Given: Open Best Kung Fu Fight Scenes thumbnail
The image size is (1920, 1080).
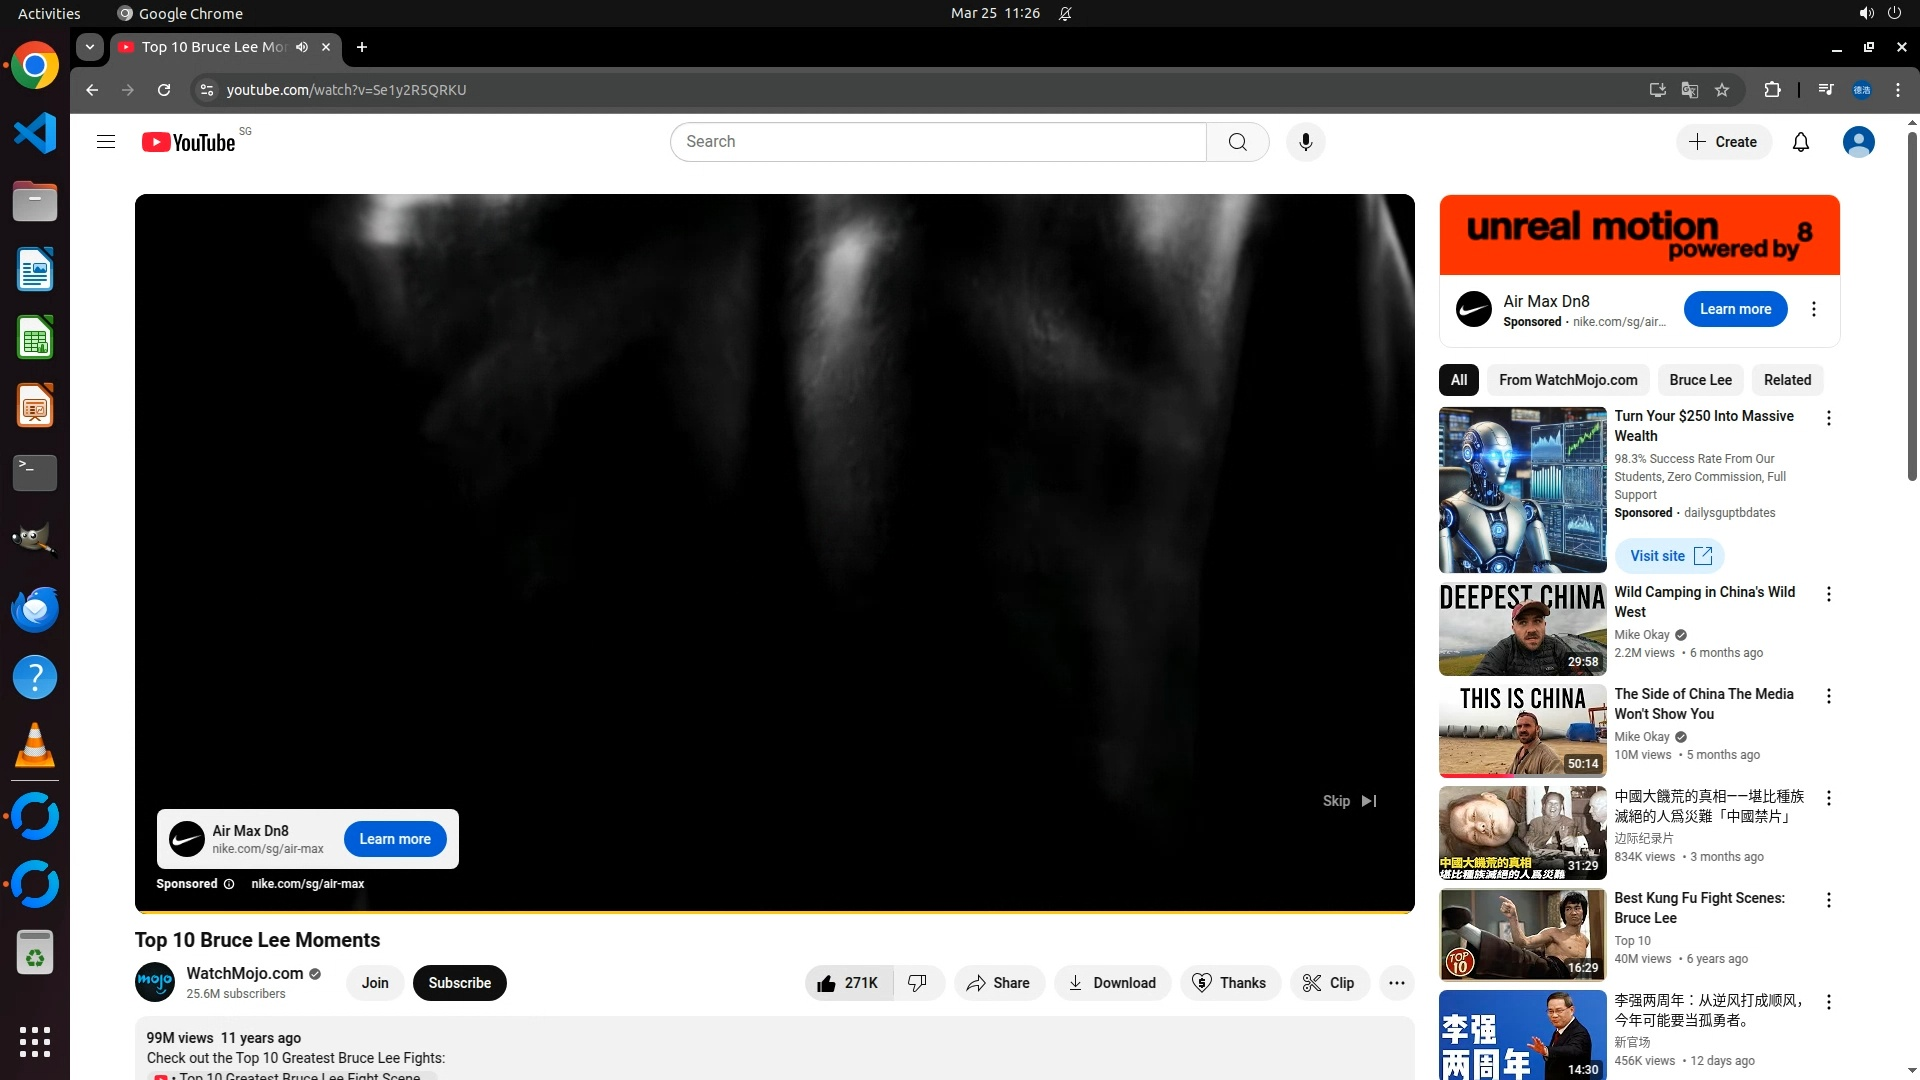Looking at the screenshot, I should point(1522,935).
